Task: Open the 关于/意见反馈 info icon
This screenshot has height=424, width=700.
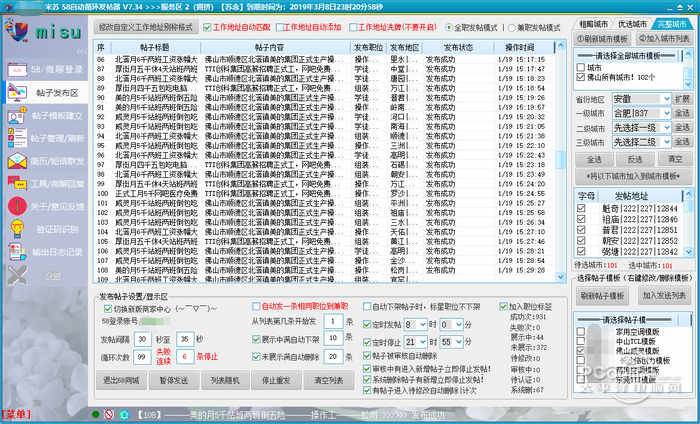Action: pos(17,206)
